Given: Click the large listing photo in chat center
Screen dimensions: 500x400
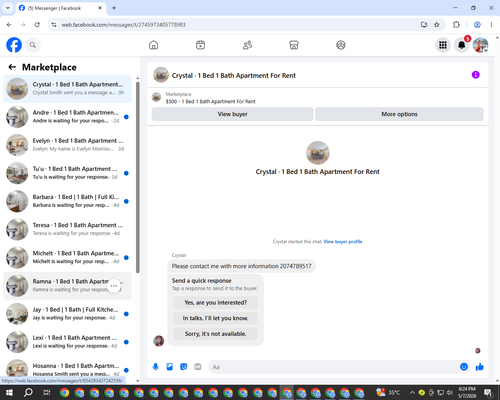Looking at the screenshot, I should click(318, 153).
